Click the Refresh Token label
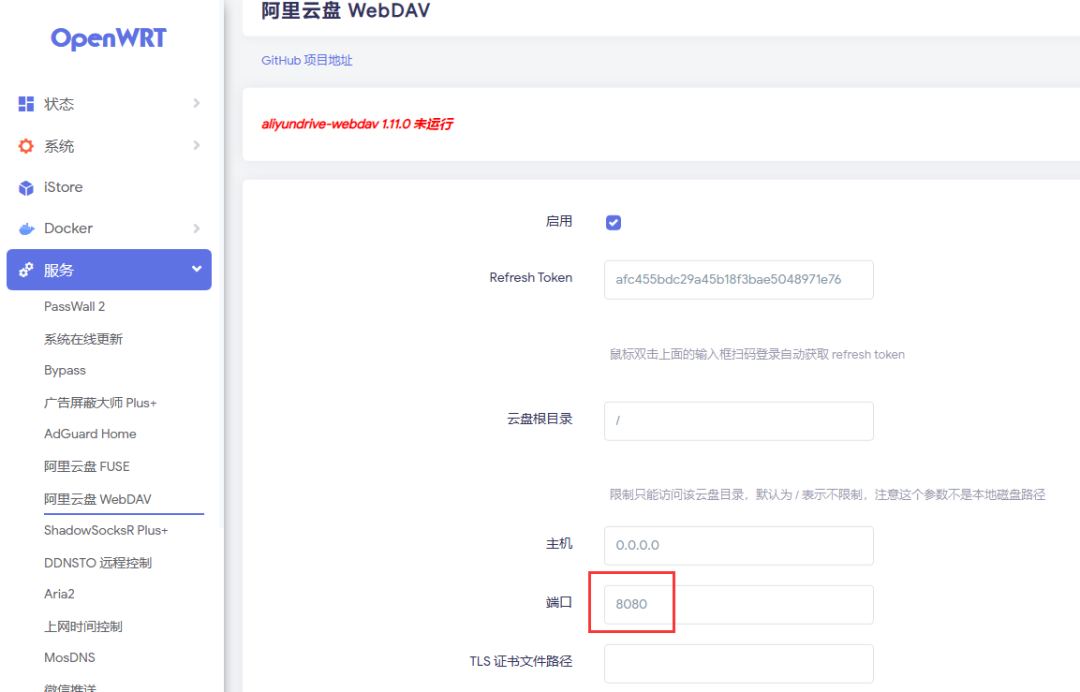1080x692 pixels. (530, 277)
